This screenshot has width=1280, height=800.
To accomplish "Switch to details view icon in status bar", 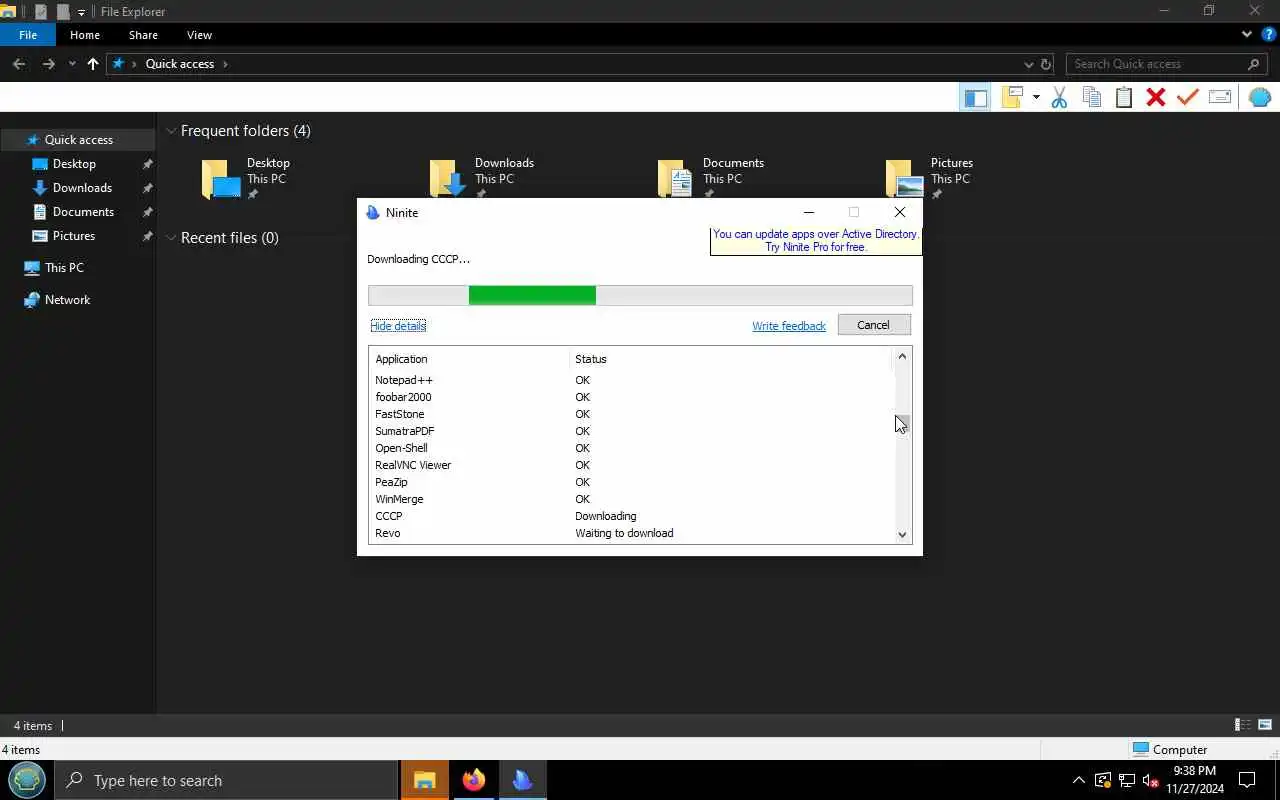I will (1243, 725).
